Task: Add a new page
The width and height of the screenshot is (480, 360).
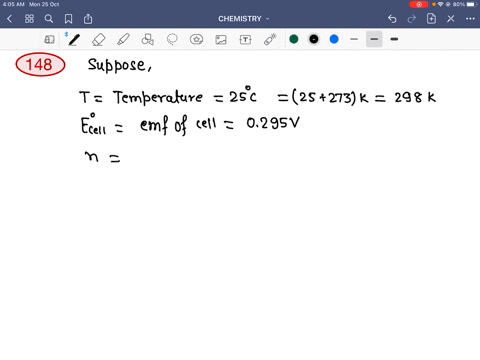Action: 431,19
